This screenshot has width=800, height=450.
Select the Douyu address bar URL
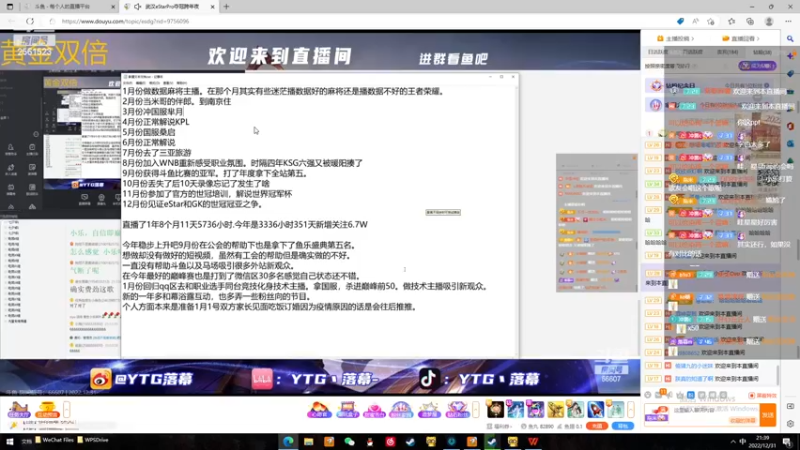click(126, 21)
